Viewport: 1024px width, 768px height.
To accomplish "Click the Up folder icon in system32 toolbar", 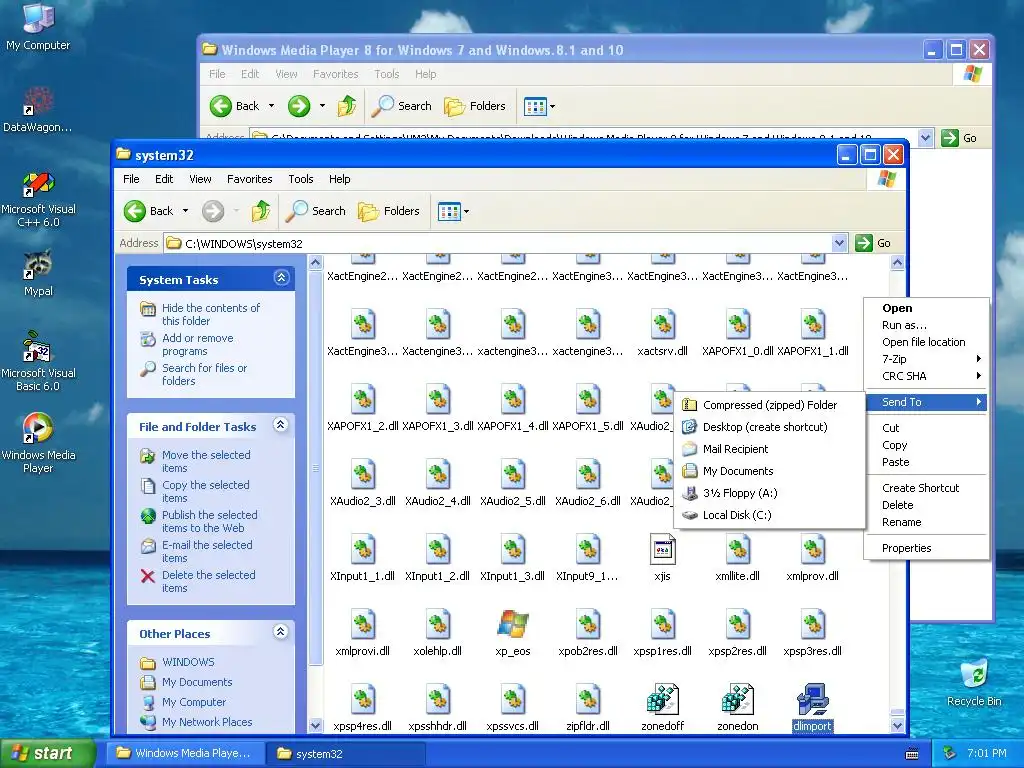I will click(261, 211).
